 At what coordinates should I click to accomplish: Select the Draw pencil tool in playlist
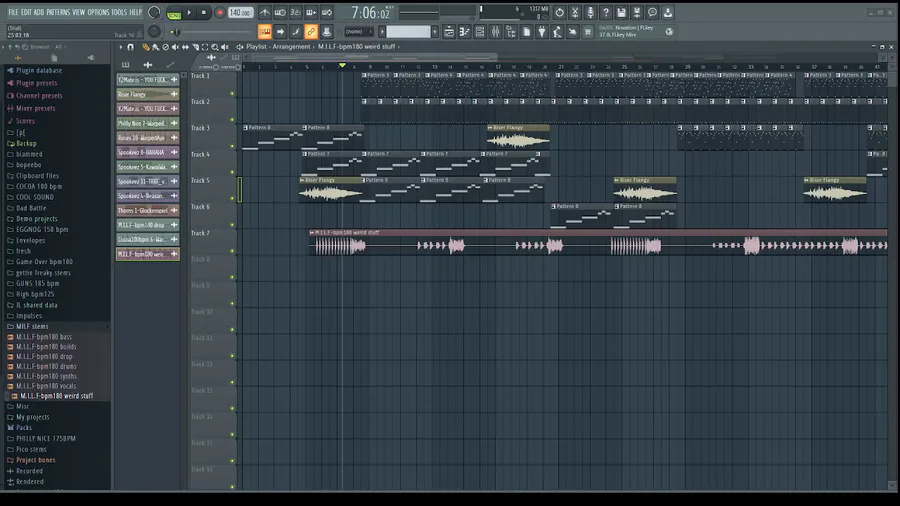[x=146, y=47]
